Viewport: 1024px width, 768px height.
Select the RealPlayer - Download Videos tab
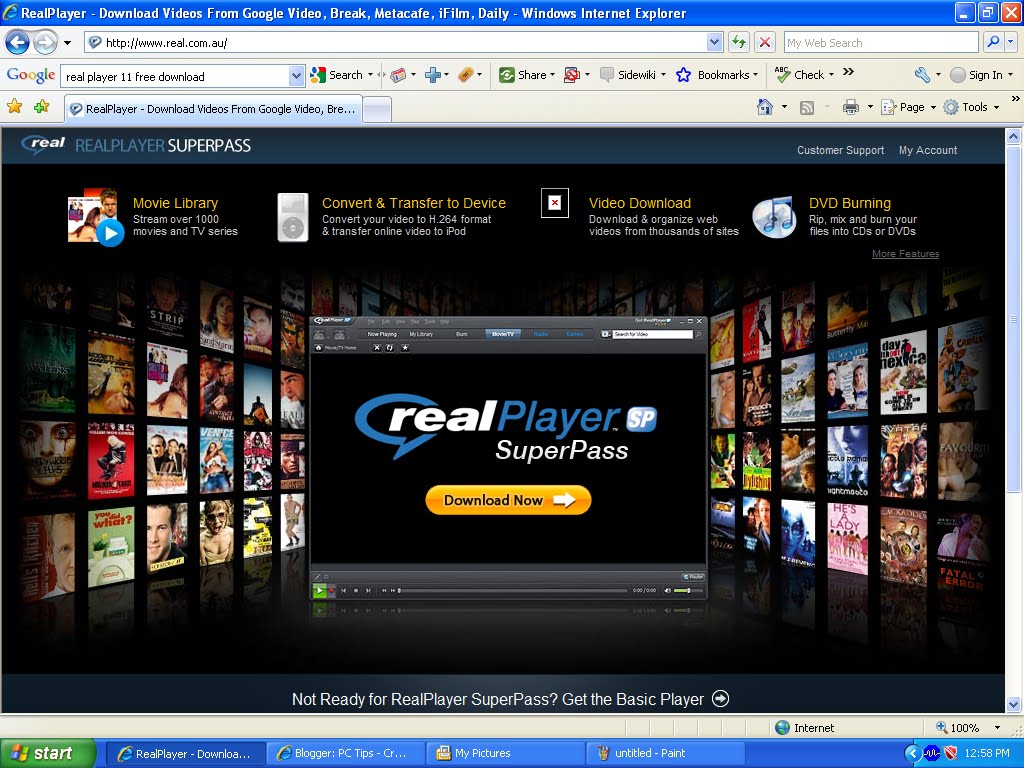[213, 109]
